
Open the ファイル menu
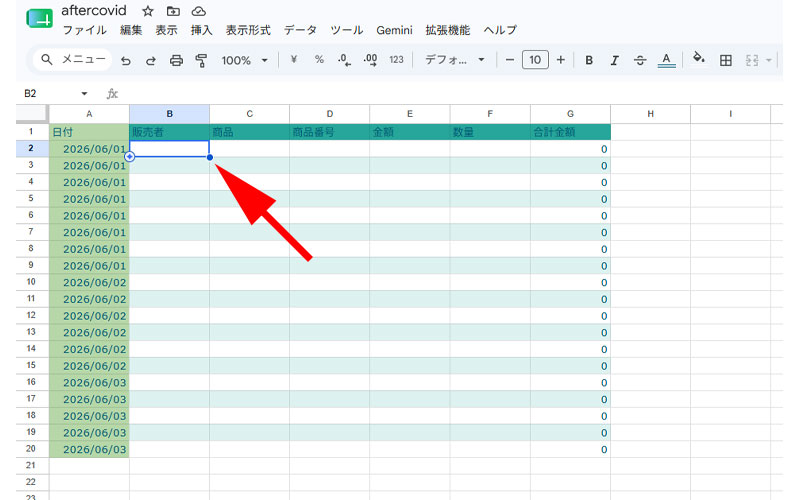tap(85, 31)
